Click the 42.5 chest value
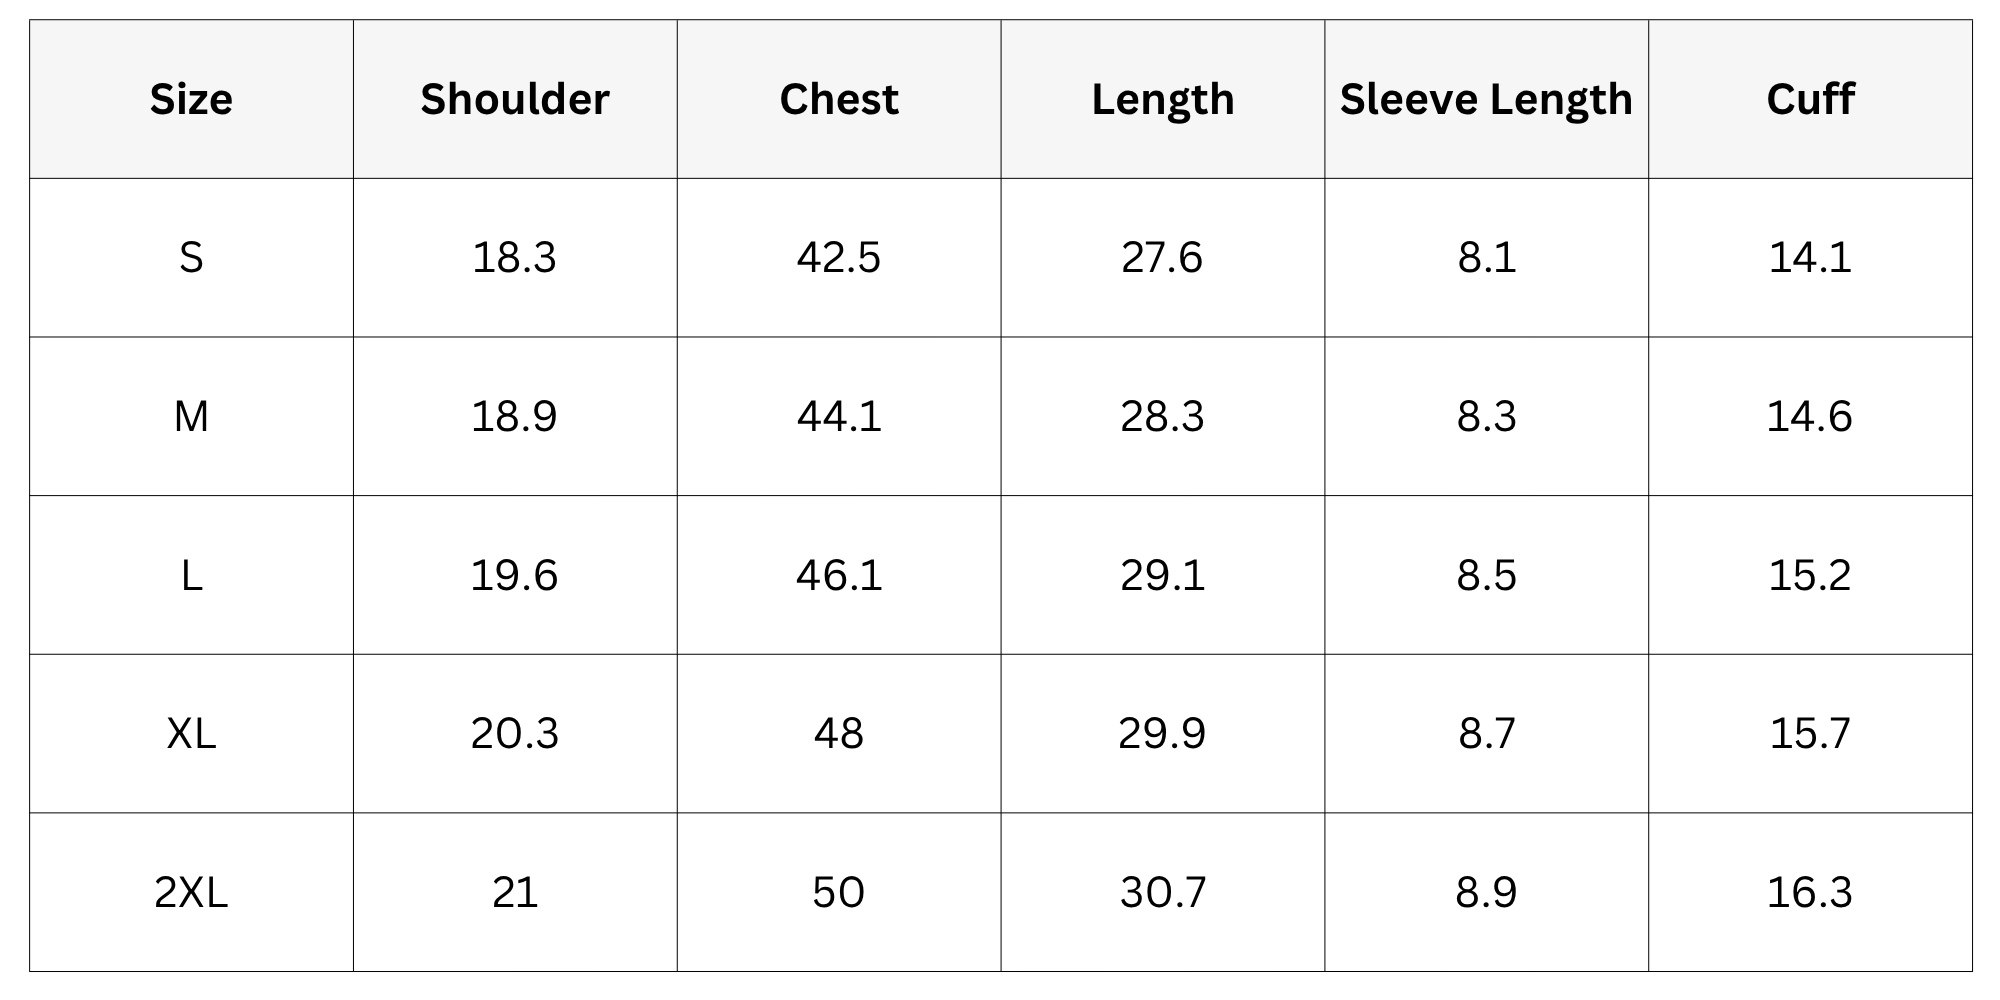Viewport: 2000px width, 1000px height. pyautogui.click(x=839, y=258)
